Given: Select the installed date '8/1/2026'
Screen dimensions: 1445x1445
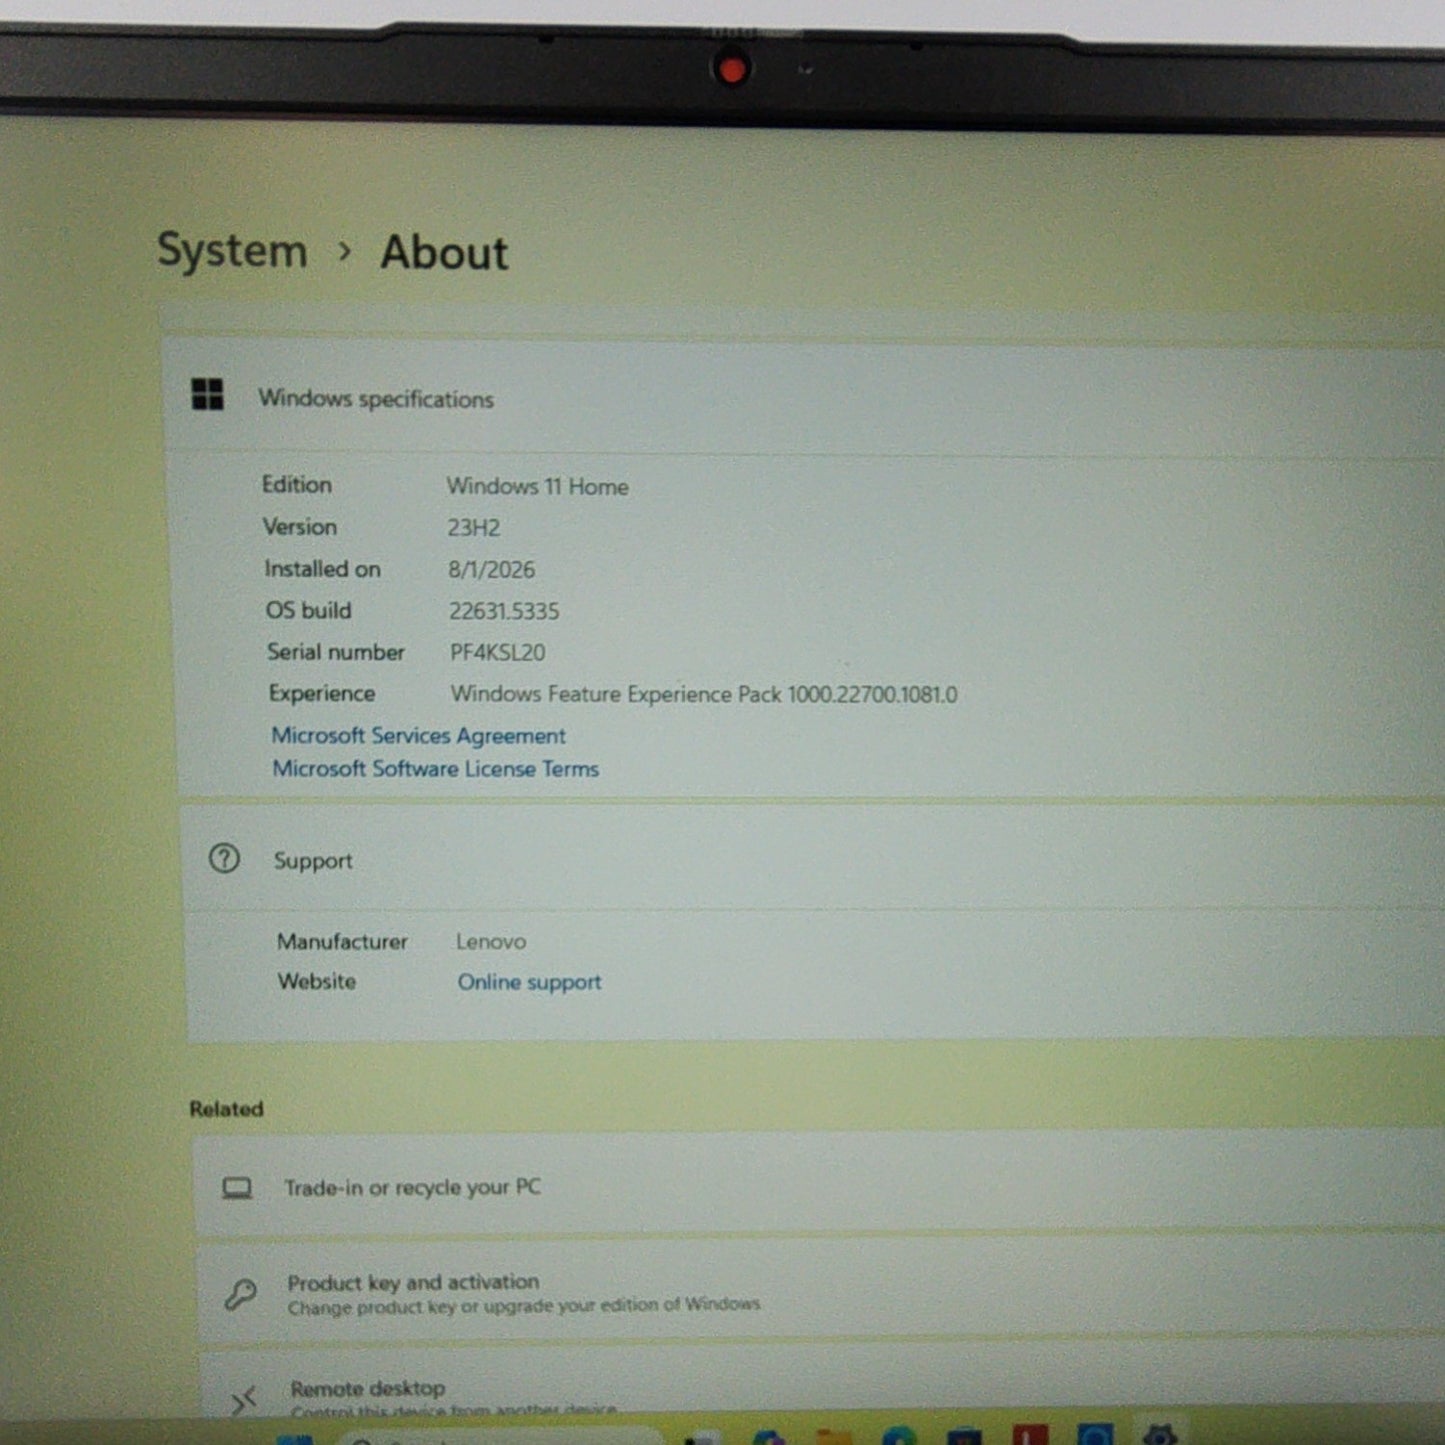Looking at the screenshot, I should 491,569.
